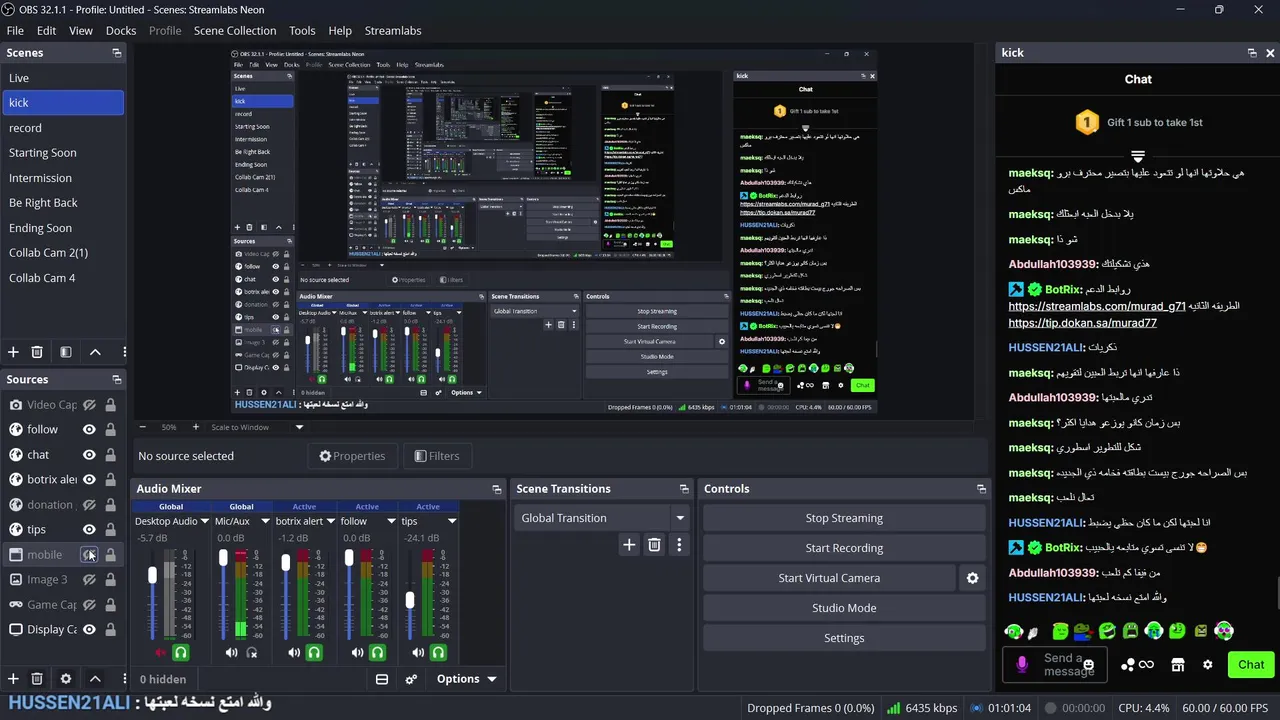Show the donation source
Image resolution: width=1280 pixels, height=720 pixels.
tap(89, 505)
